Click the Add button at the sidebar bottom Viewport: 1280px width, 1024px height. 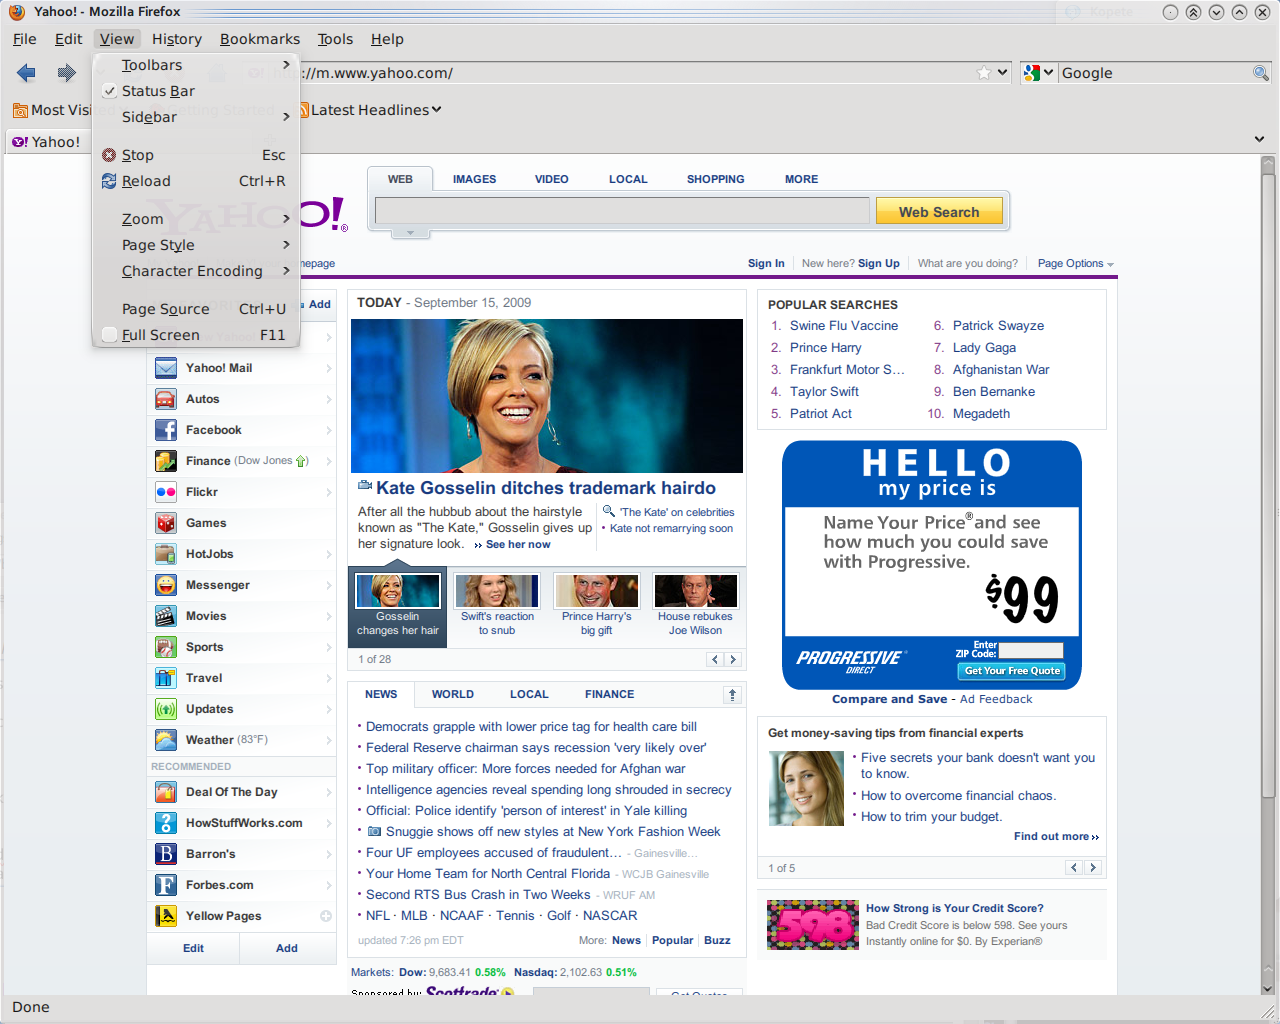(287, 948)
